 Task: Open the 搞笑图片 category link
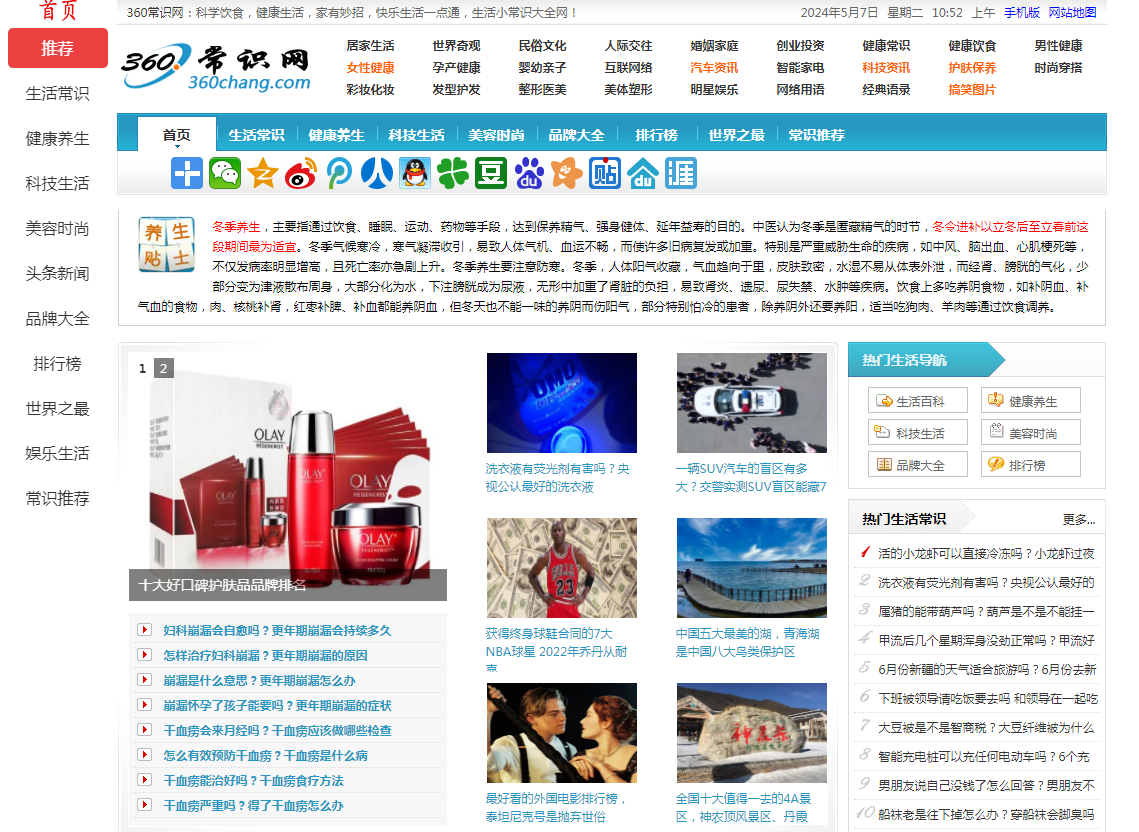point(972,90)
